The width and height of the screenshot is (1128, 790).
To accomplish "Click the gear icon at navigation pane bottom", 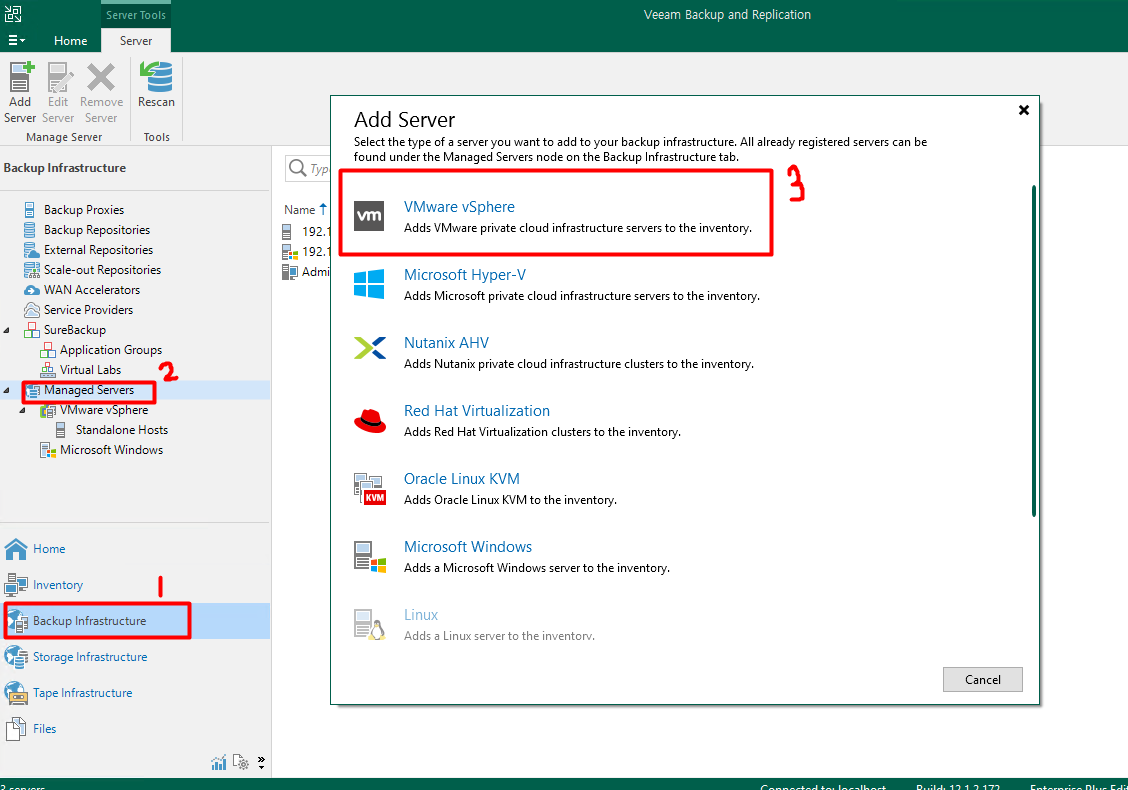I will pos(241,763).
